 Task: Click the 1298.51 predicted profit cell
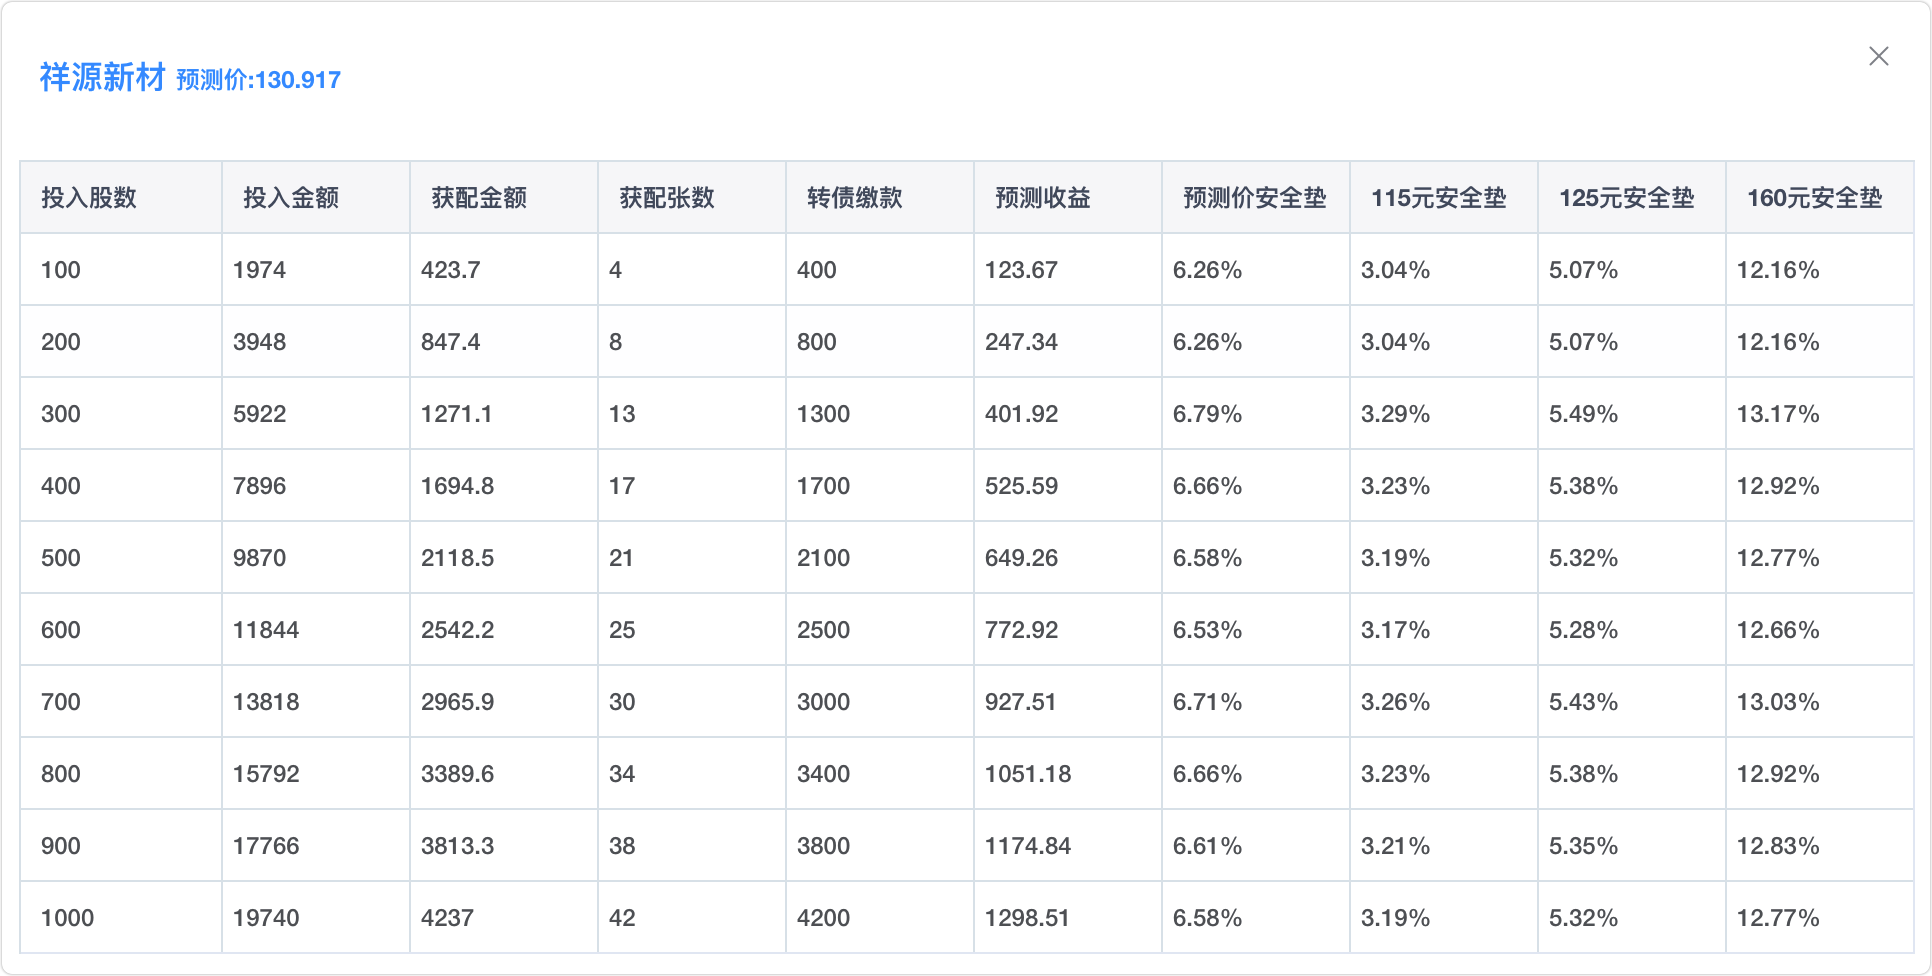pyautogui.click(x=1027, y=918)
